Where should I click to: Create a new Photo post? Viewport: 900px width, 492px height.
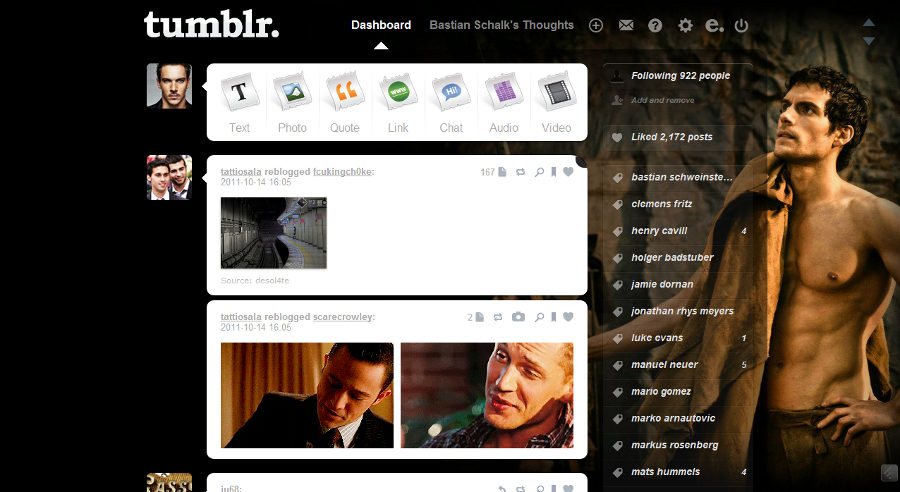click(292, 103)
